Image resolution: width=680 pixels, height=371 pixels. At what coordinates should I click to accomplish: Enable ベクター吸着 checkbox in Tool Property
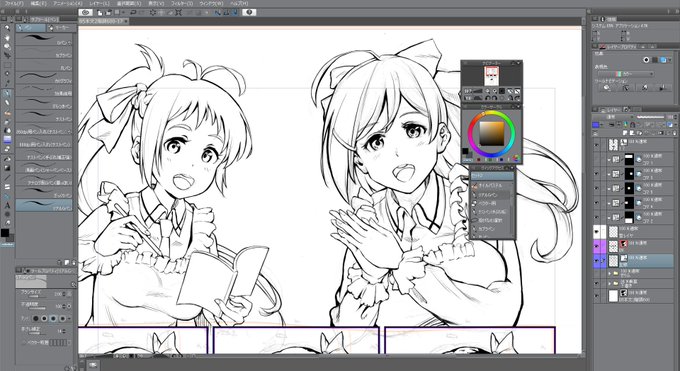point(24,342)
